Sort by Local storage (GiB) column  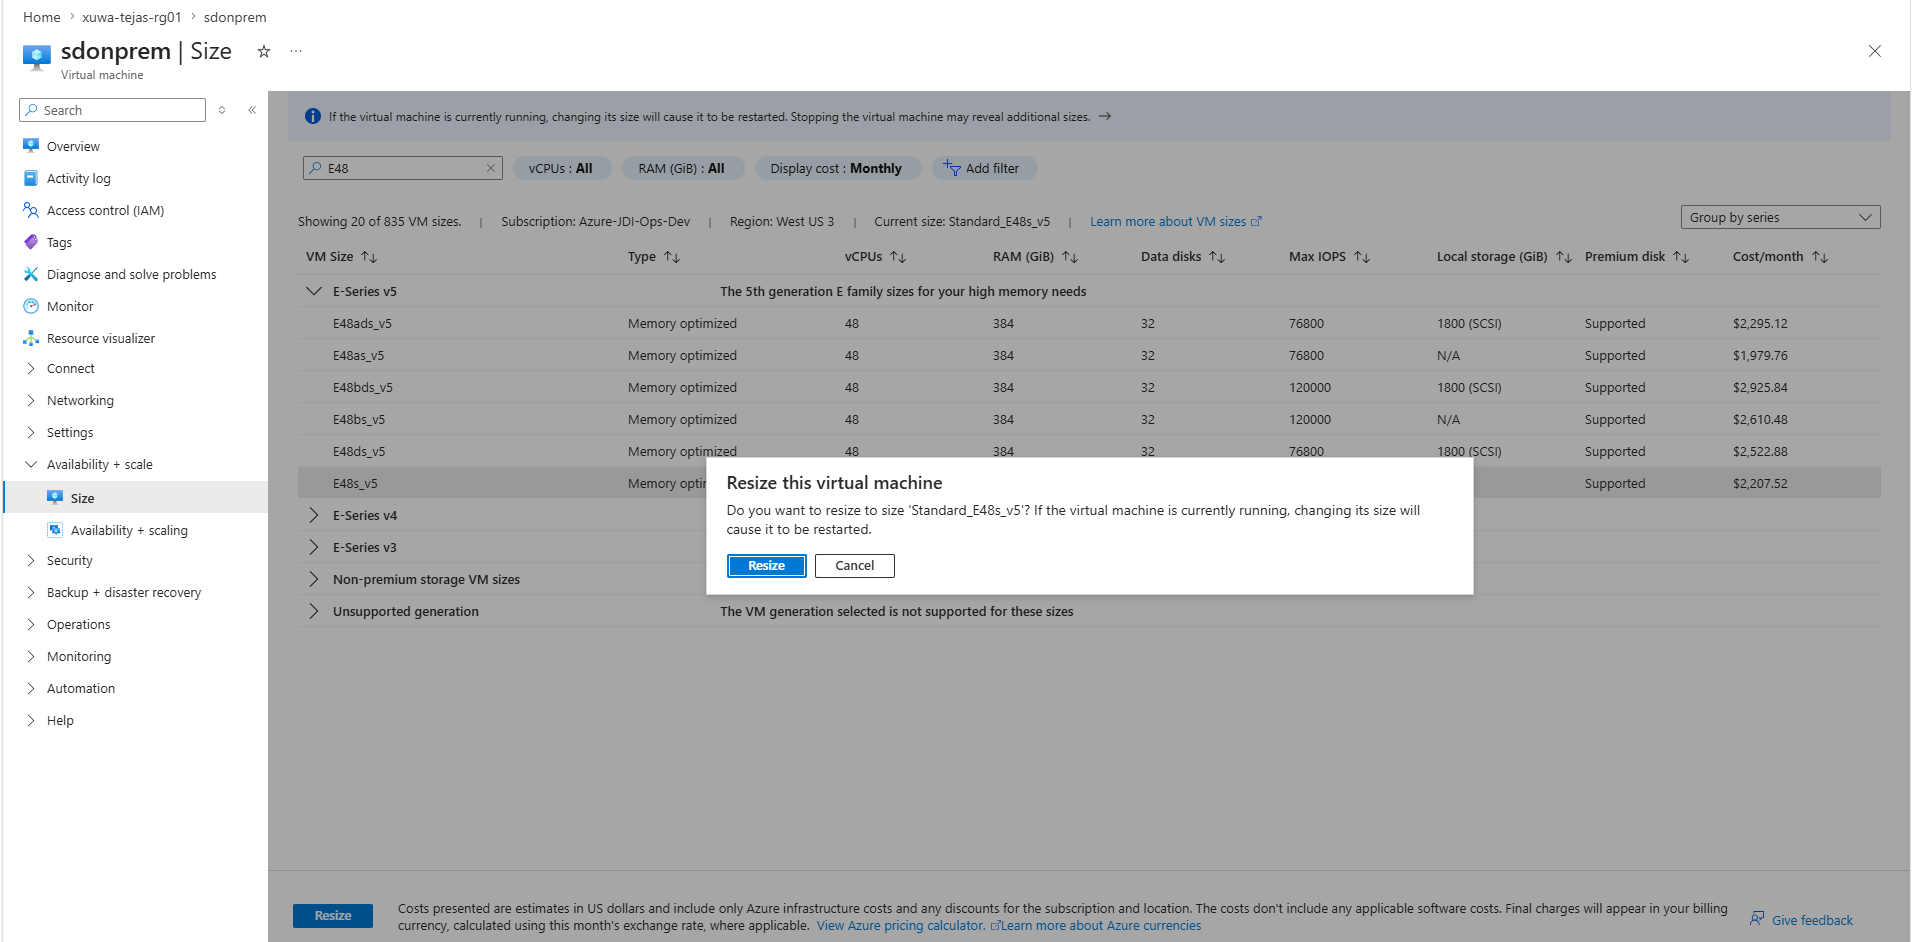click(1503, 257)
